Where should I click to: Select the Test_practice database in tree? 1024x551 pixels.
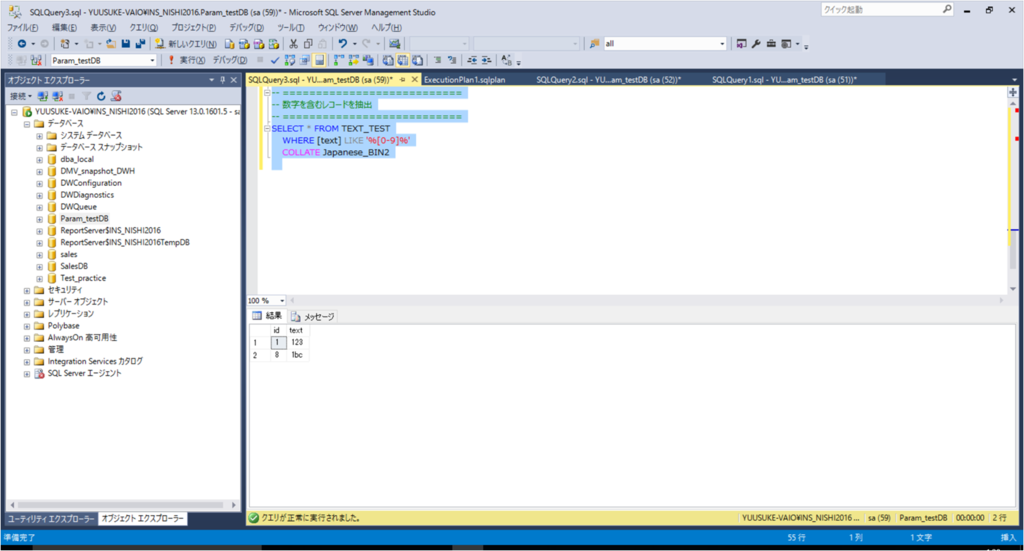click(83, 278)
